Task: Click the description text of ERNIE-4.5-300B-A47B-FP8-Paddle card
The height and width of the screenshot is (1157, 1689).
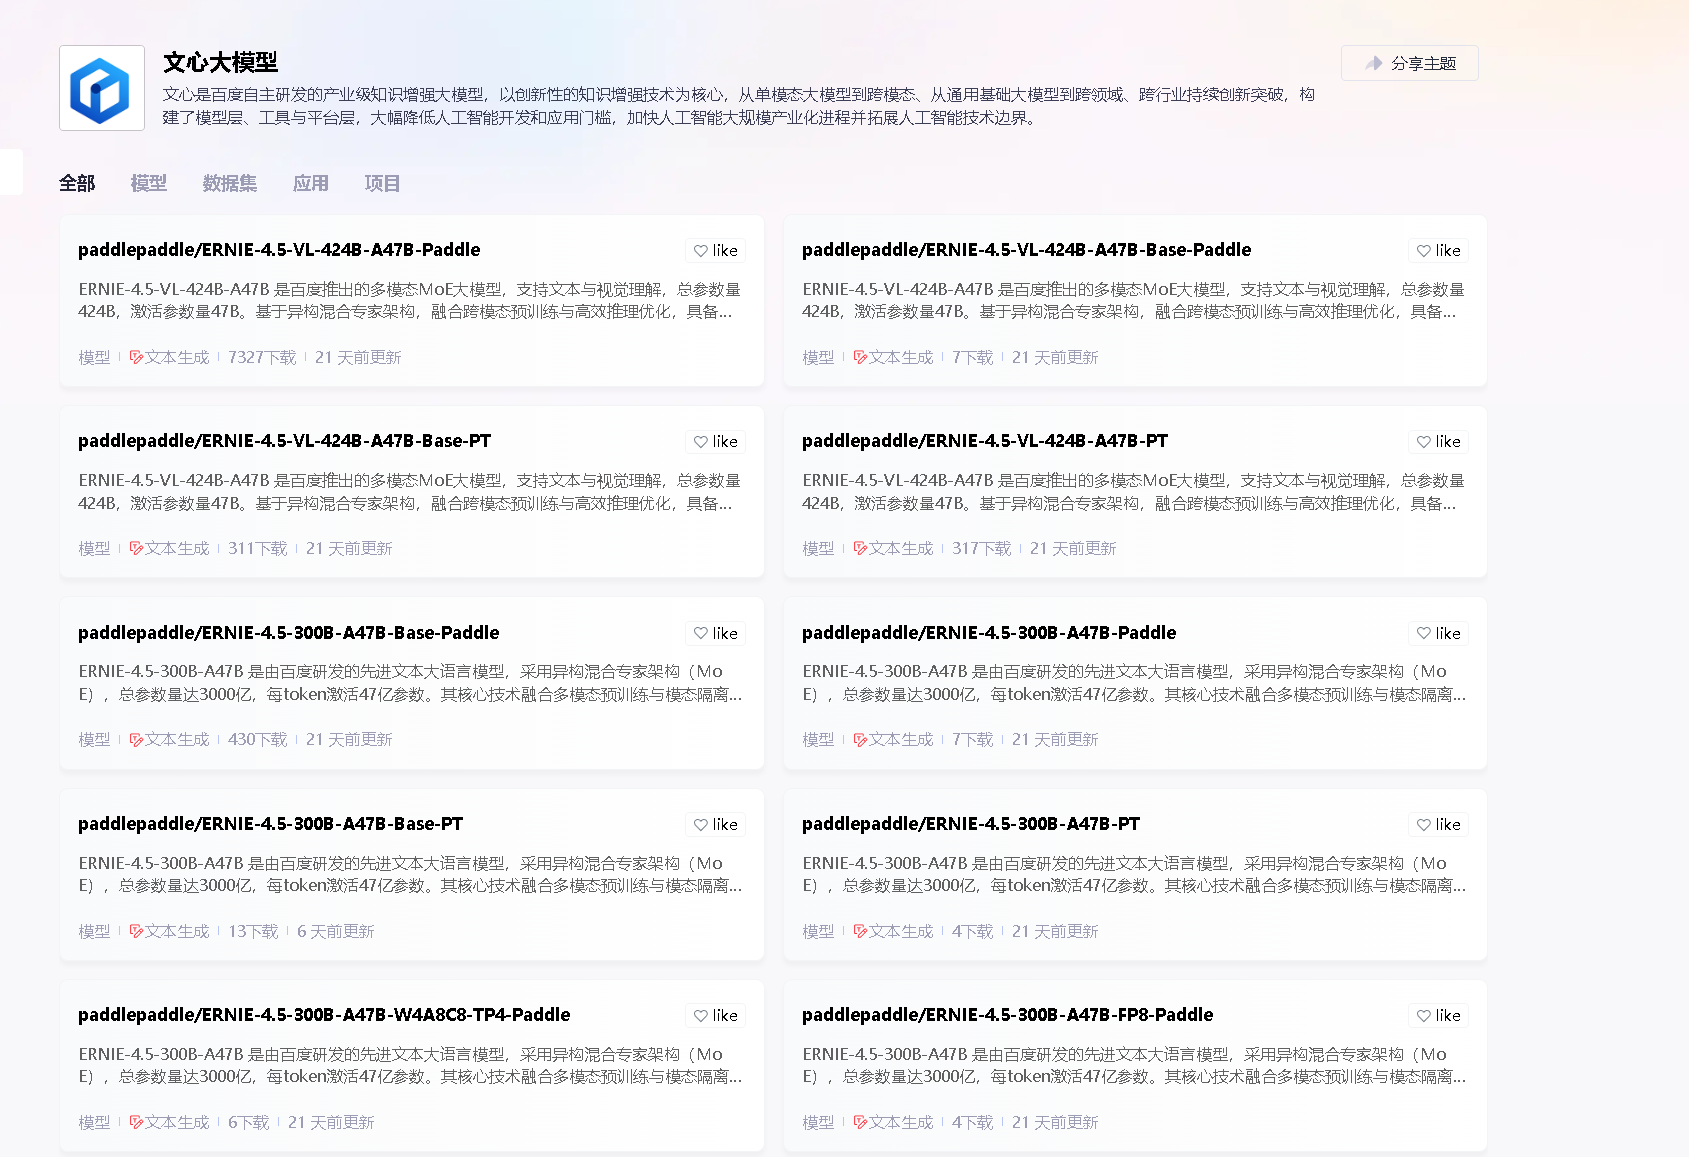Action: click(1134, 1065)
